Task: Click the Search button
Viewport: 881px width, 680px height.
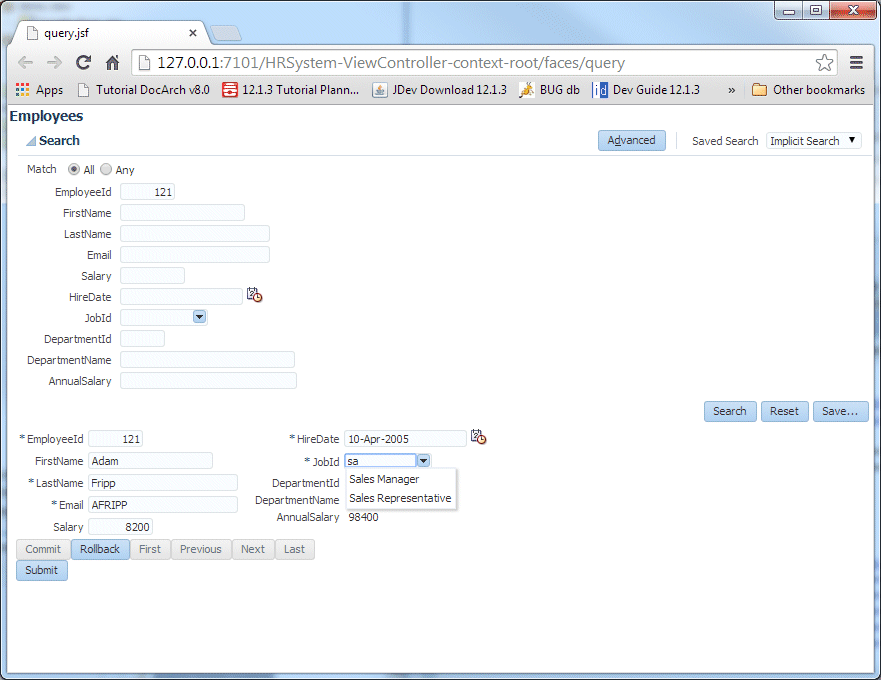Action: [730, 411]
